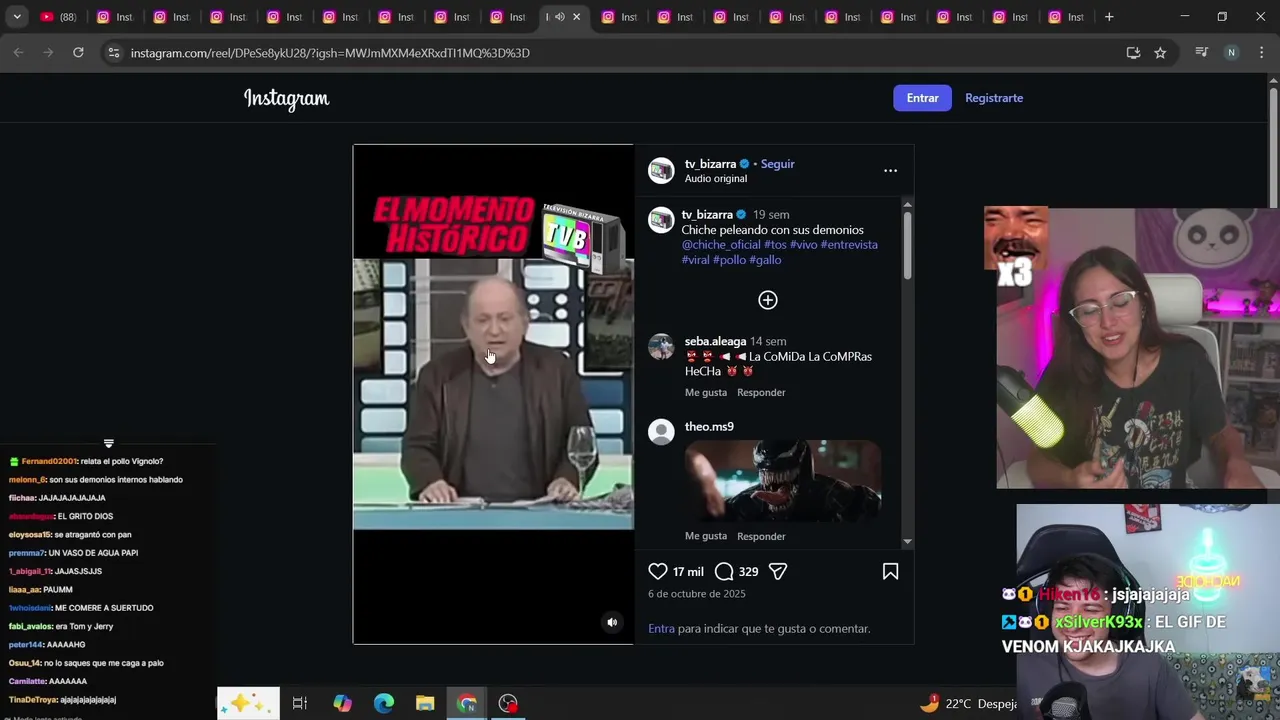Click the Entra link to comment
The height and width of the screenshot is (720, 1280).
661,629
